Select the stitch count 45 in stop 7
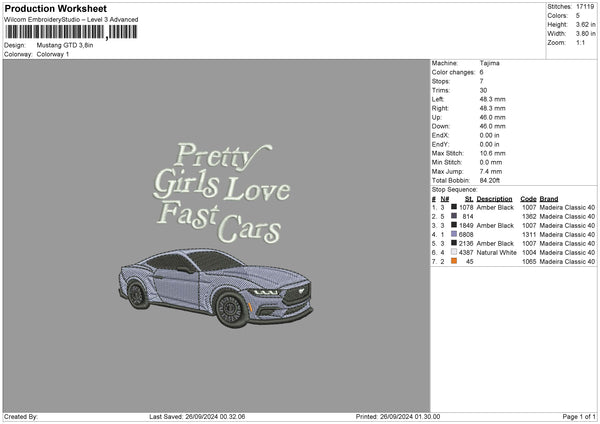The image size is (600, 424). click(x=470, y=261)
